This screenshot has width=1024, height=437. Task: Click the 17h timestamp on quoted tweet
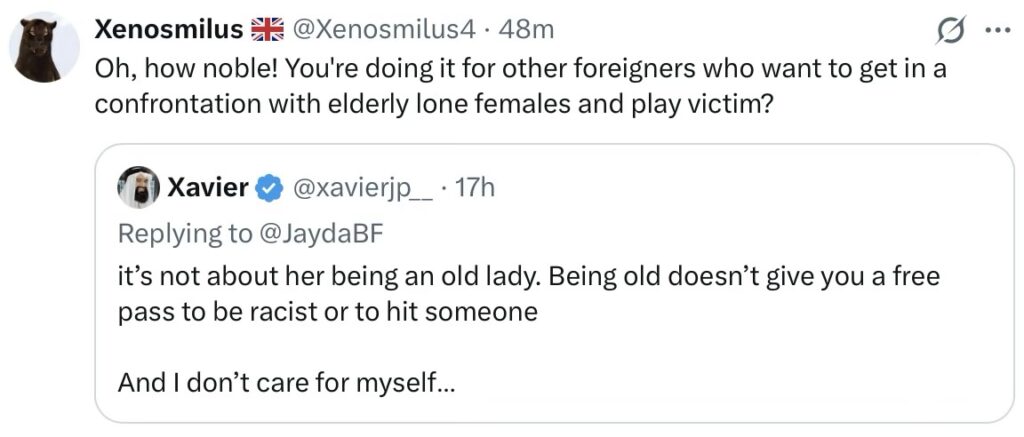click(475, 187)
